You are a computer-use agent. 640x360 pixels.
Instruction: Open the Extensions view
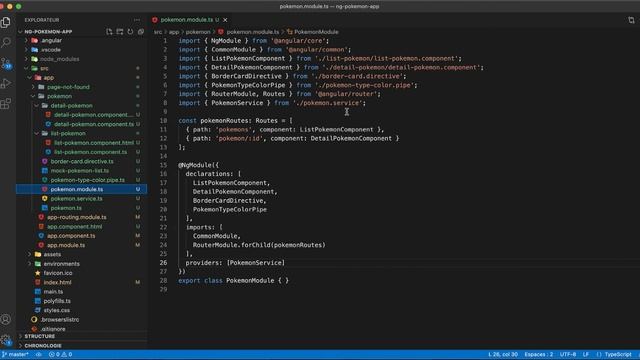[x=6, y=103]
